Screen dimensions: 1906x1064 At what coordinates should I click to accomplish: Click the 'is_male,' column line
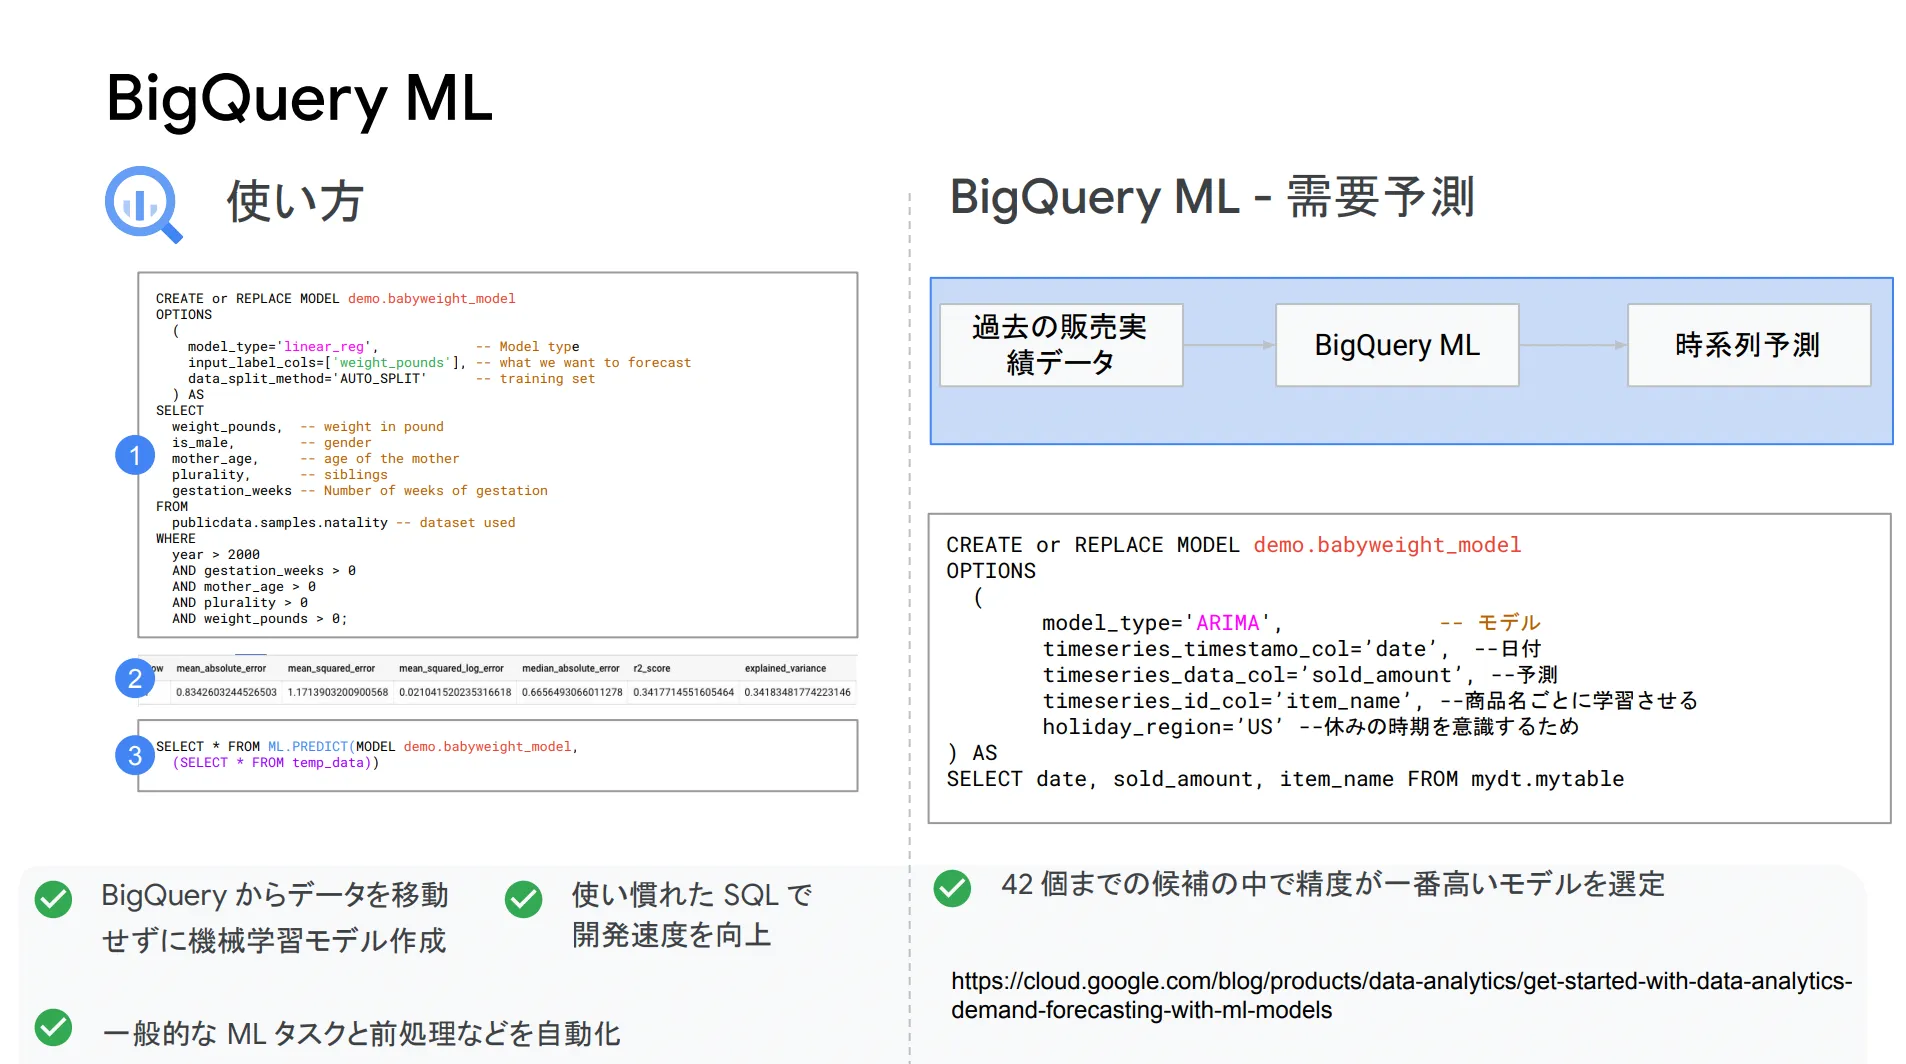tap(203, 442)
